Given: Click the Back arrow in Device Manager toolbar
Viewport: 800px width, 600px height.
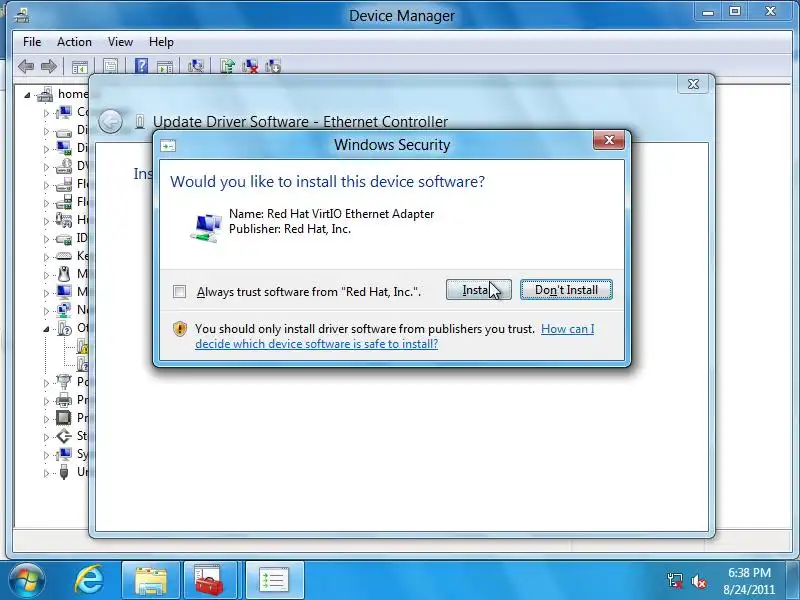Looking at the screenshot, I should [26, 66].
